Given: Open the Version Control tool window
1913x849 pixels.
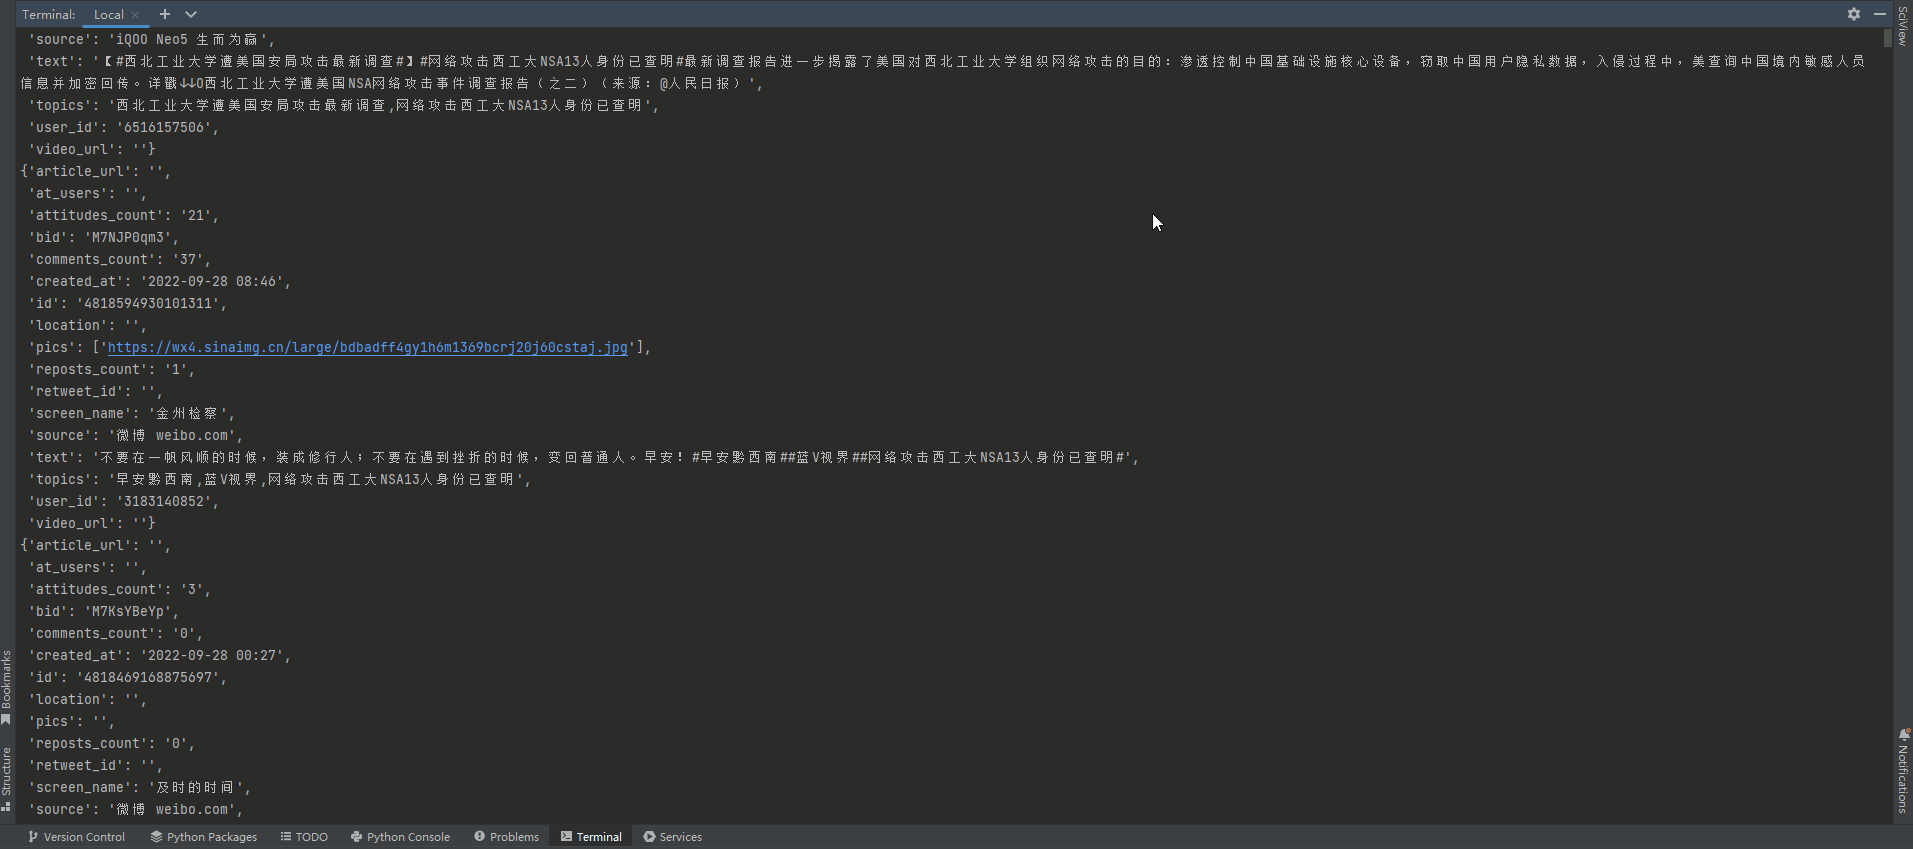Looking at the screenshot, I should pyautogui.click(x=77, y=837).
